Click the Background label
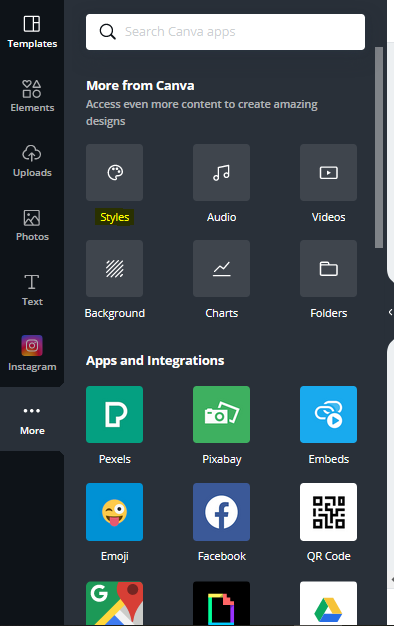The image size is (394, 626). point(115,313)
